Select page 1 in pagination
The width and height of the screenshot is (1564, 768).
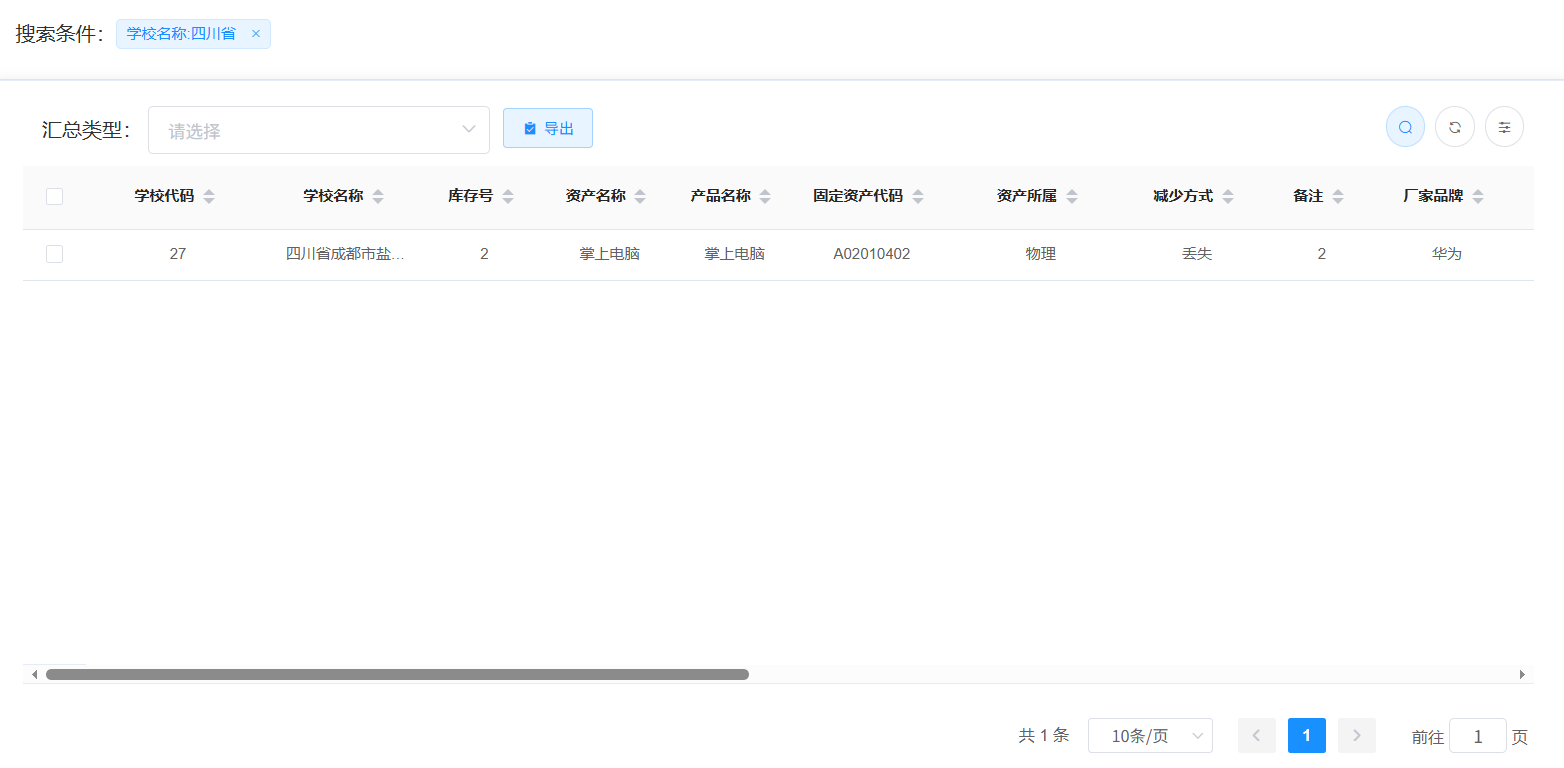click(x=1306, y=736)
